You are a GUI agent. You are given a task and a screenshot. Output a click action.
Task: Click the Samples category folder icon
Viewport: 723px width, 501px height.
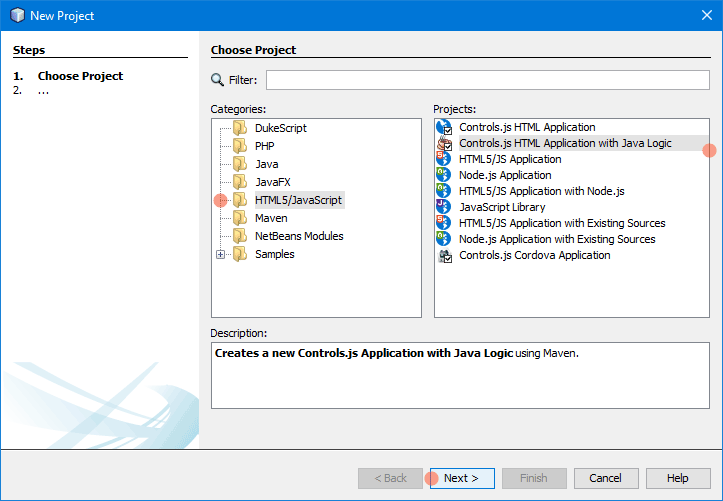[x=240, y=253]
